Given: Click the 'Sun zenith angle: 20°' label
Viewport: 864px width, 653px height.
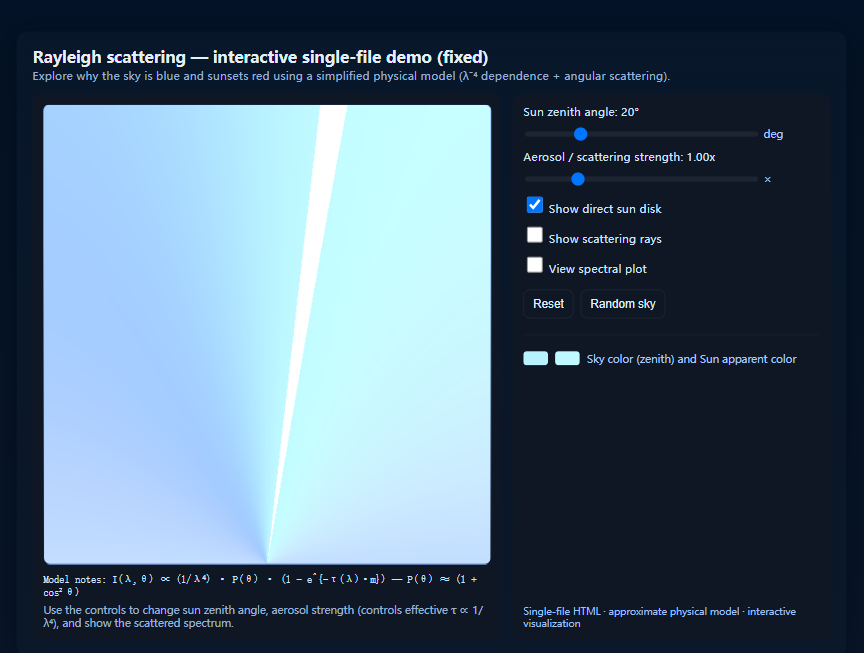Looking at the screenshot, I should coord(581,112).
